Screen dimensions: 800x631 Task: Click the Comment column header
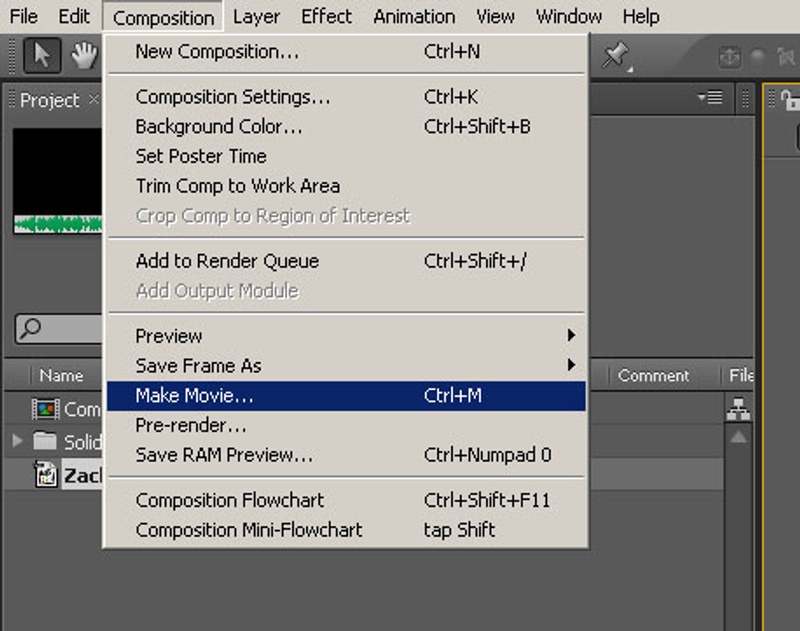pos(653,376)
